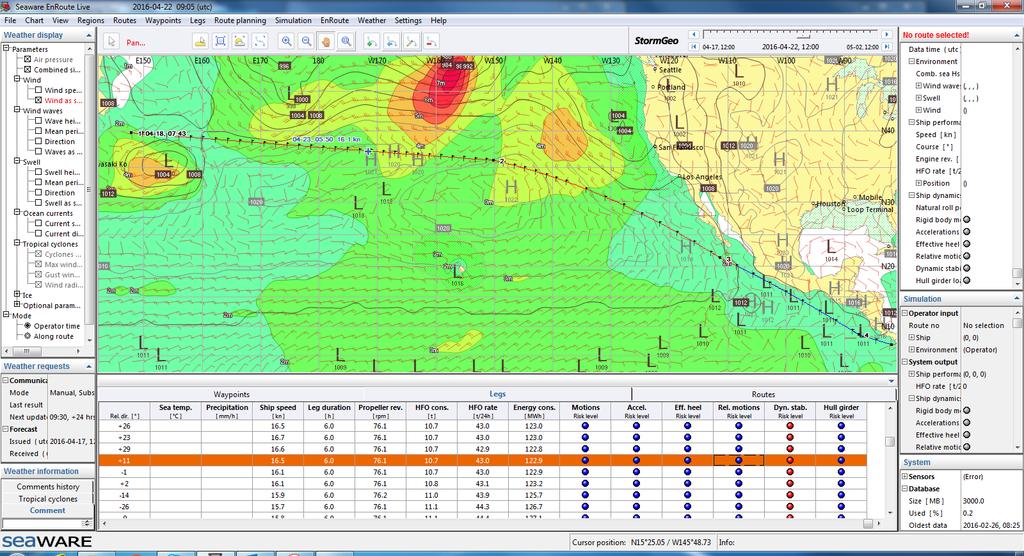This screenshot has height=556, width=1024.
Task: Collapse the Ocean currents tree node
Action: point(18,212)
